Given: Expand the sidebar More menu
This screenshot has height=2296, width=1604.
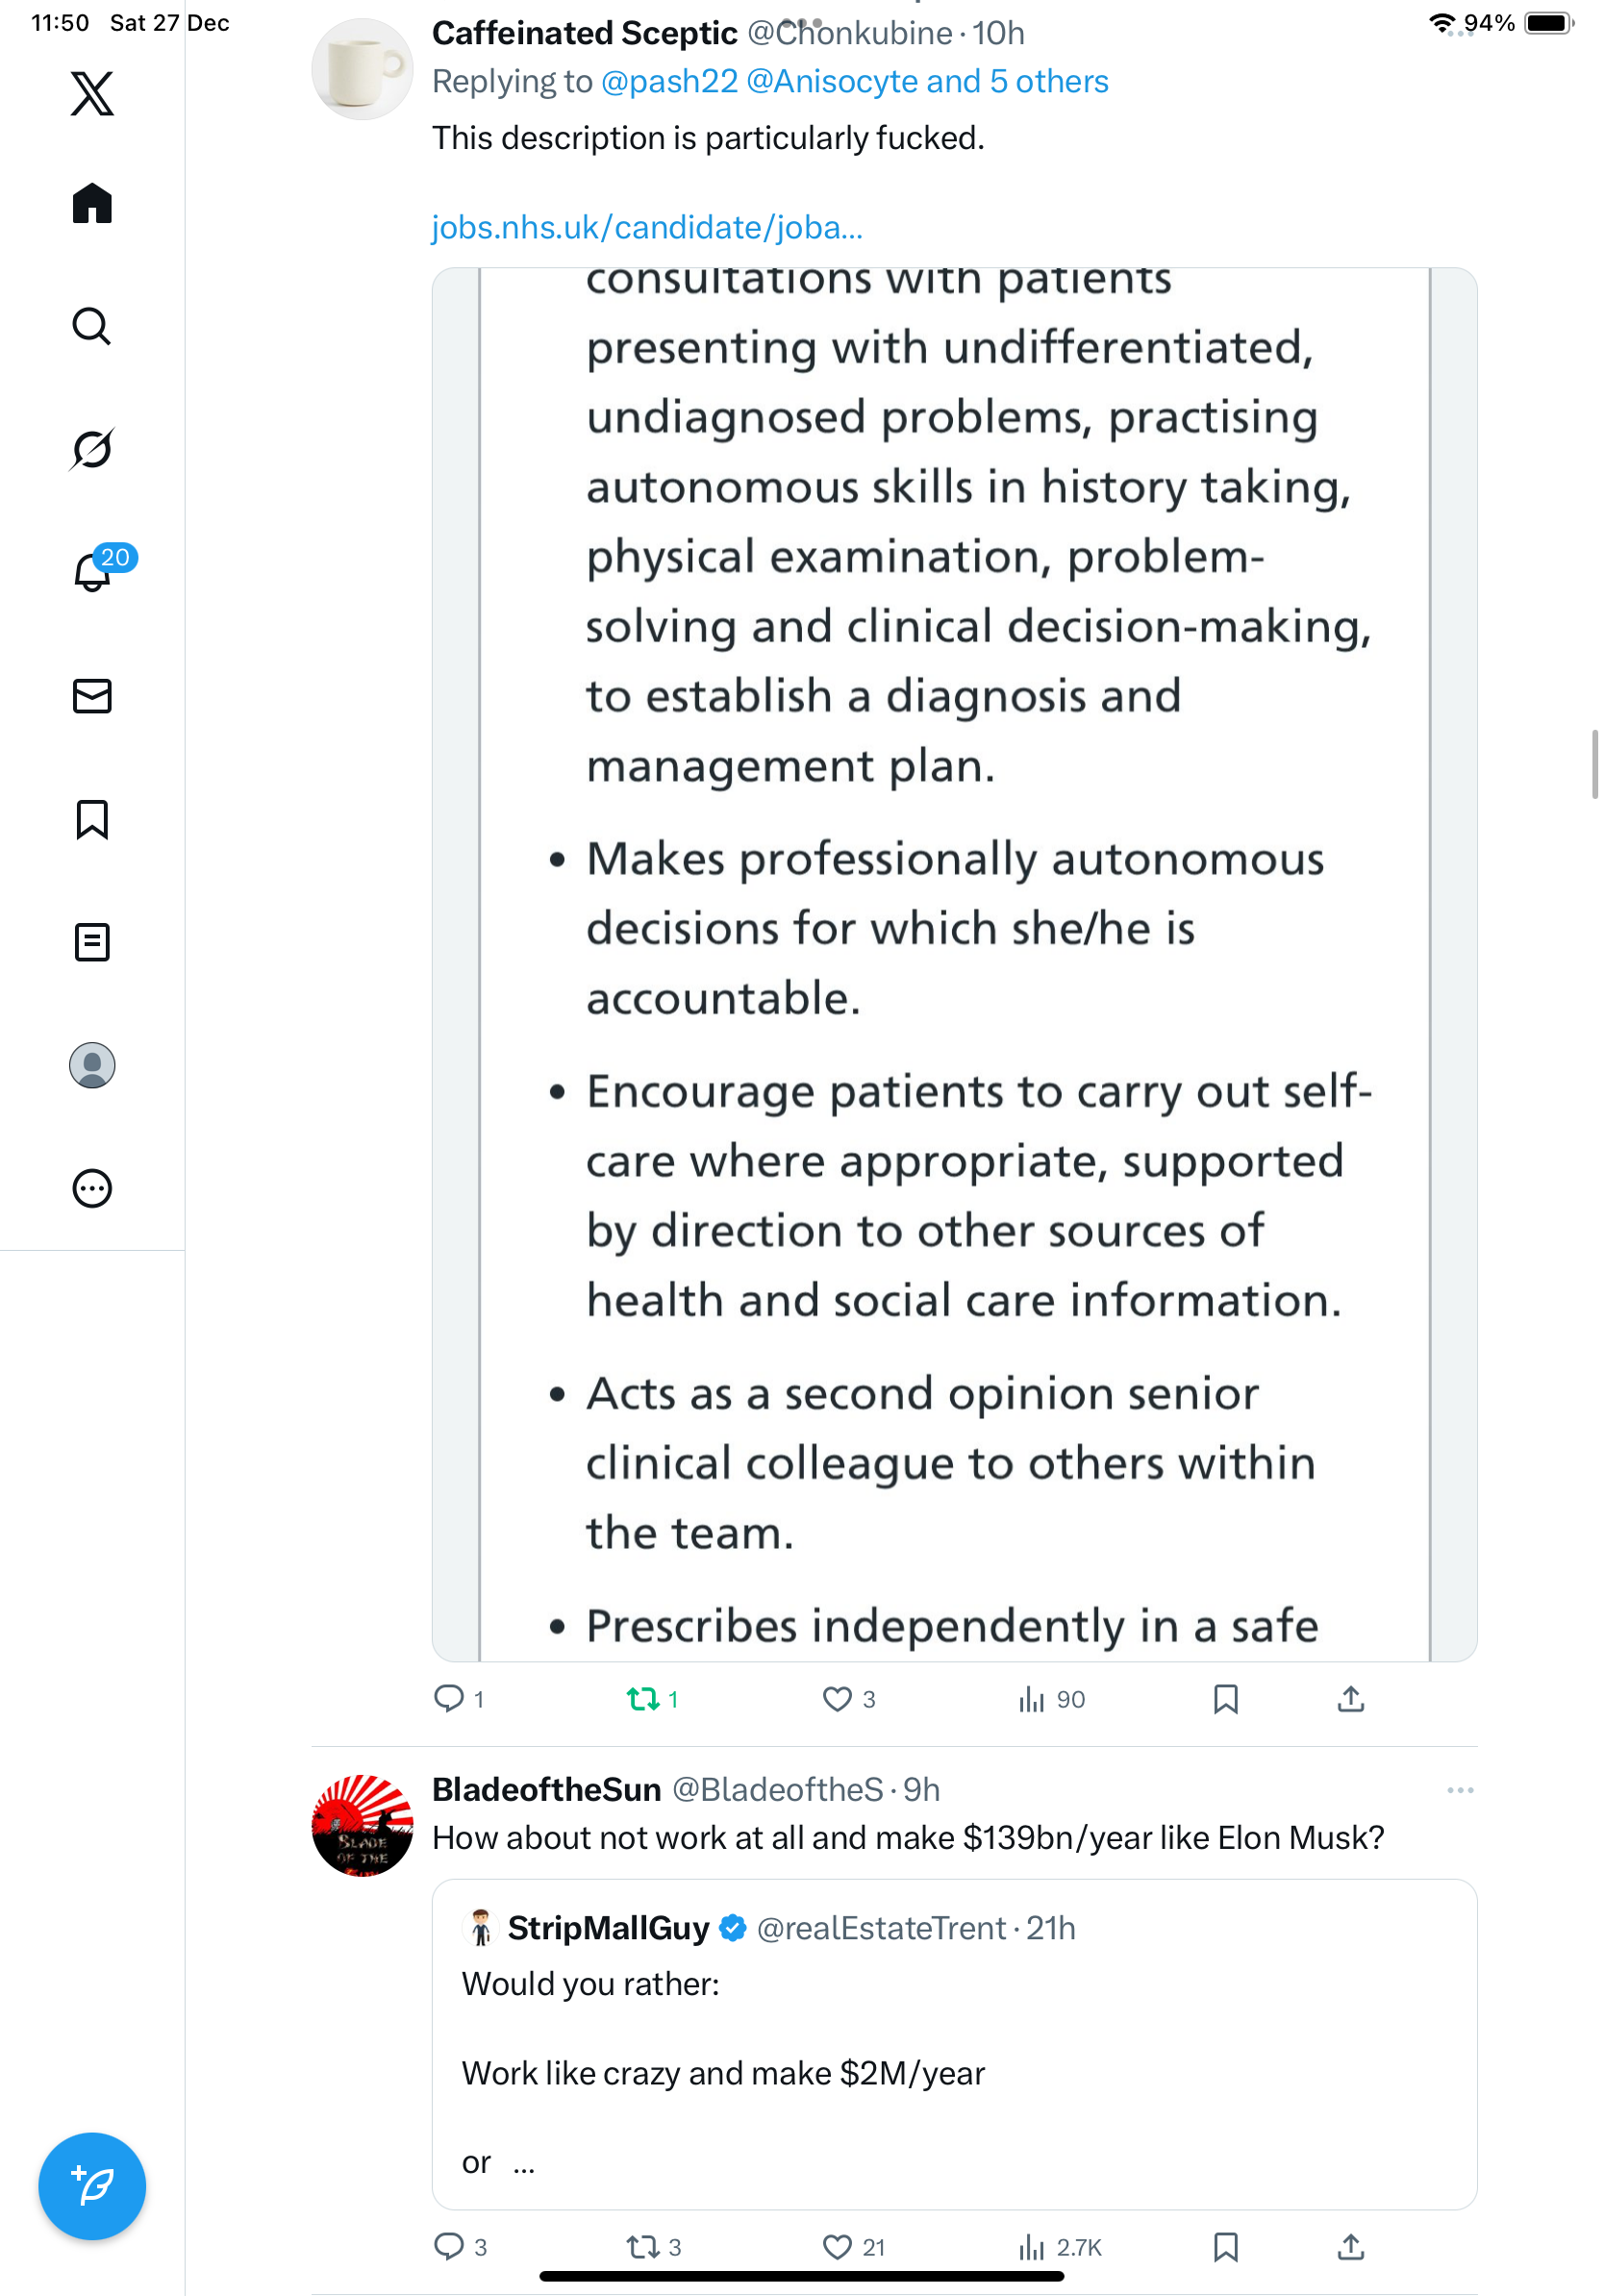Looking at the screenshot, I should (92, 1188).
